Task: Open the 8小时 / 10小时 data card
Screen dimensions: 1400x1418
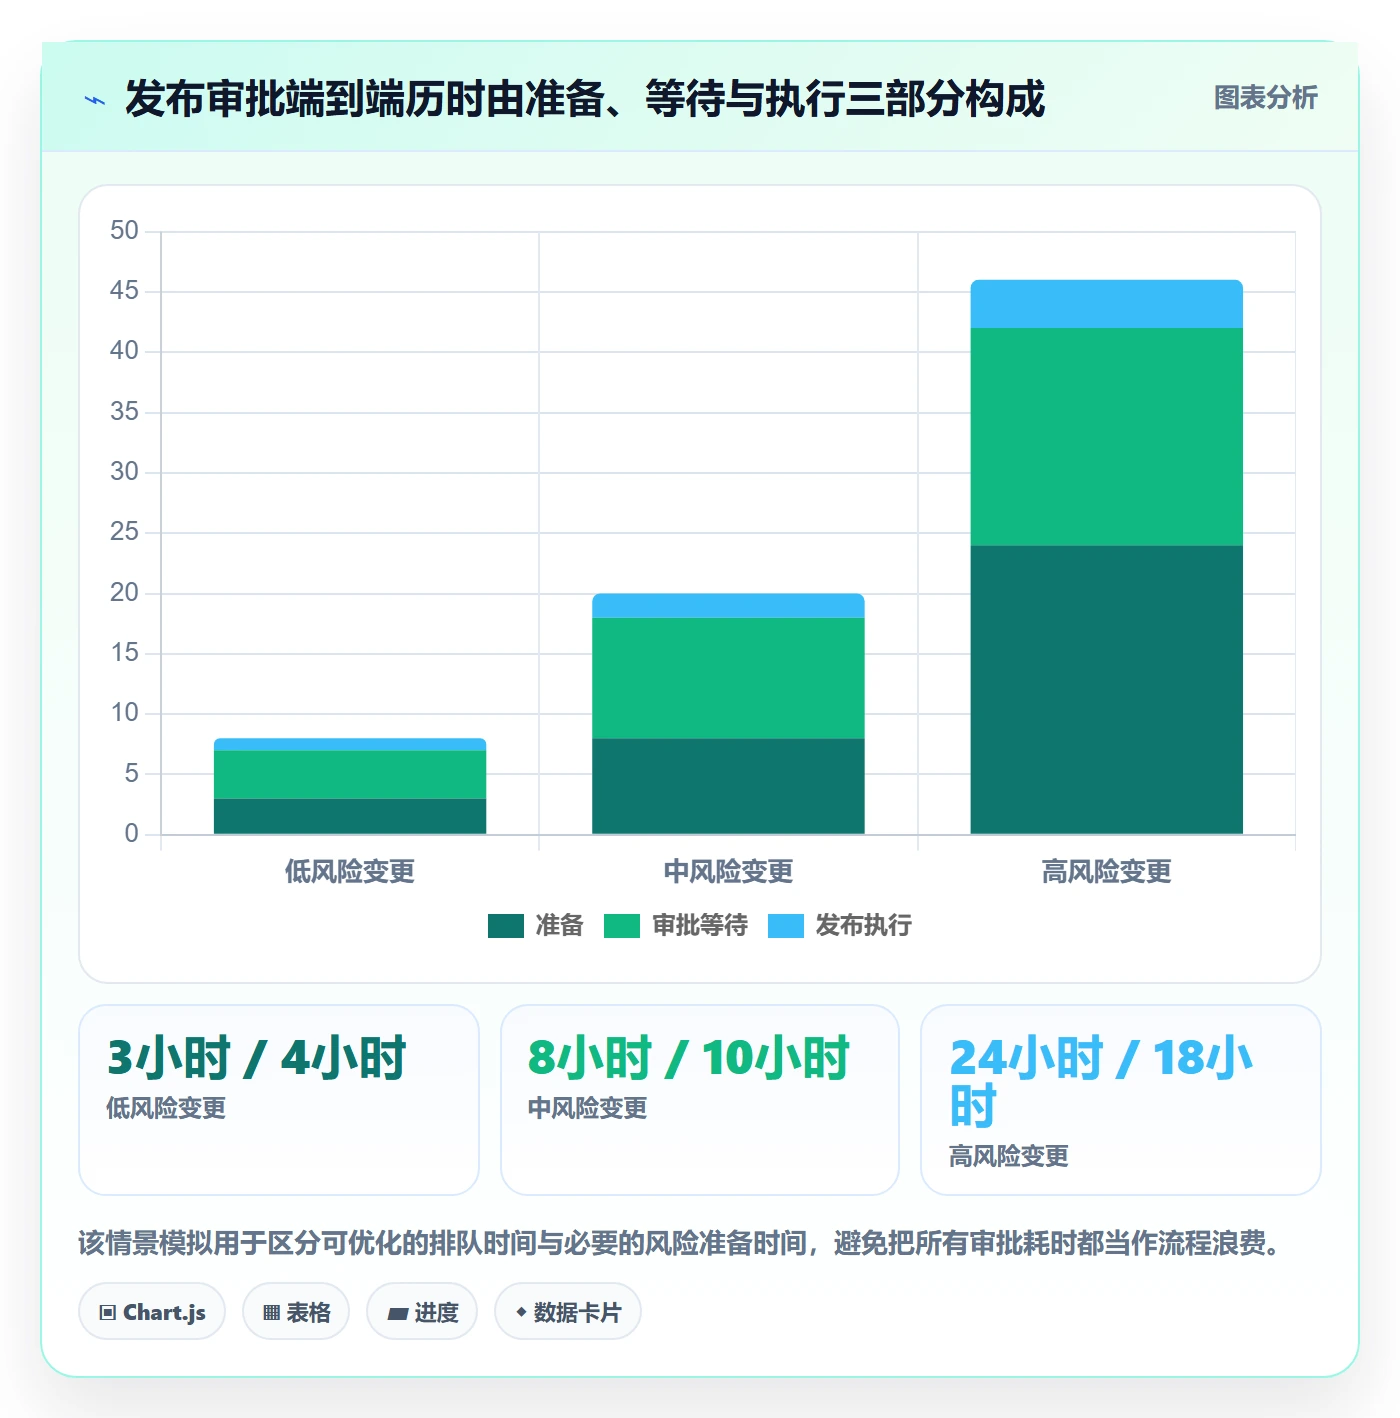Action: coord(700,1100)
